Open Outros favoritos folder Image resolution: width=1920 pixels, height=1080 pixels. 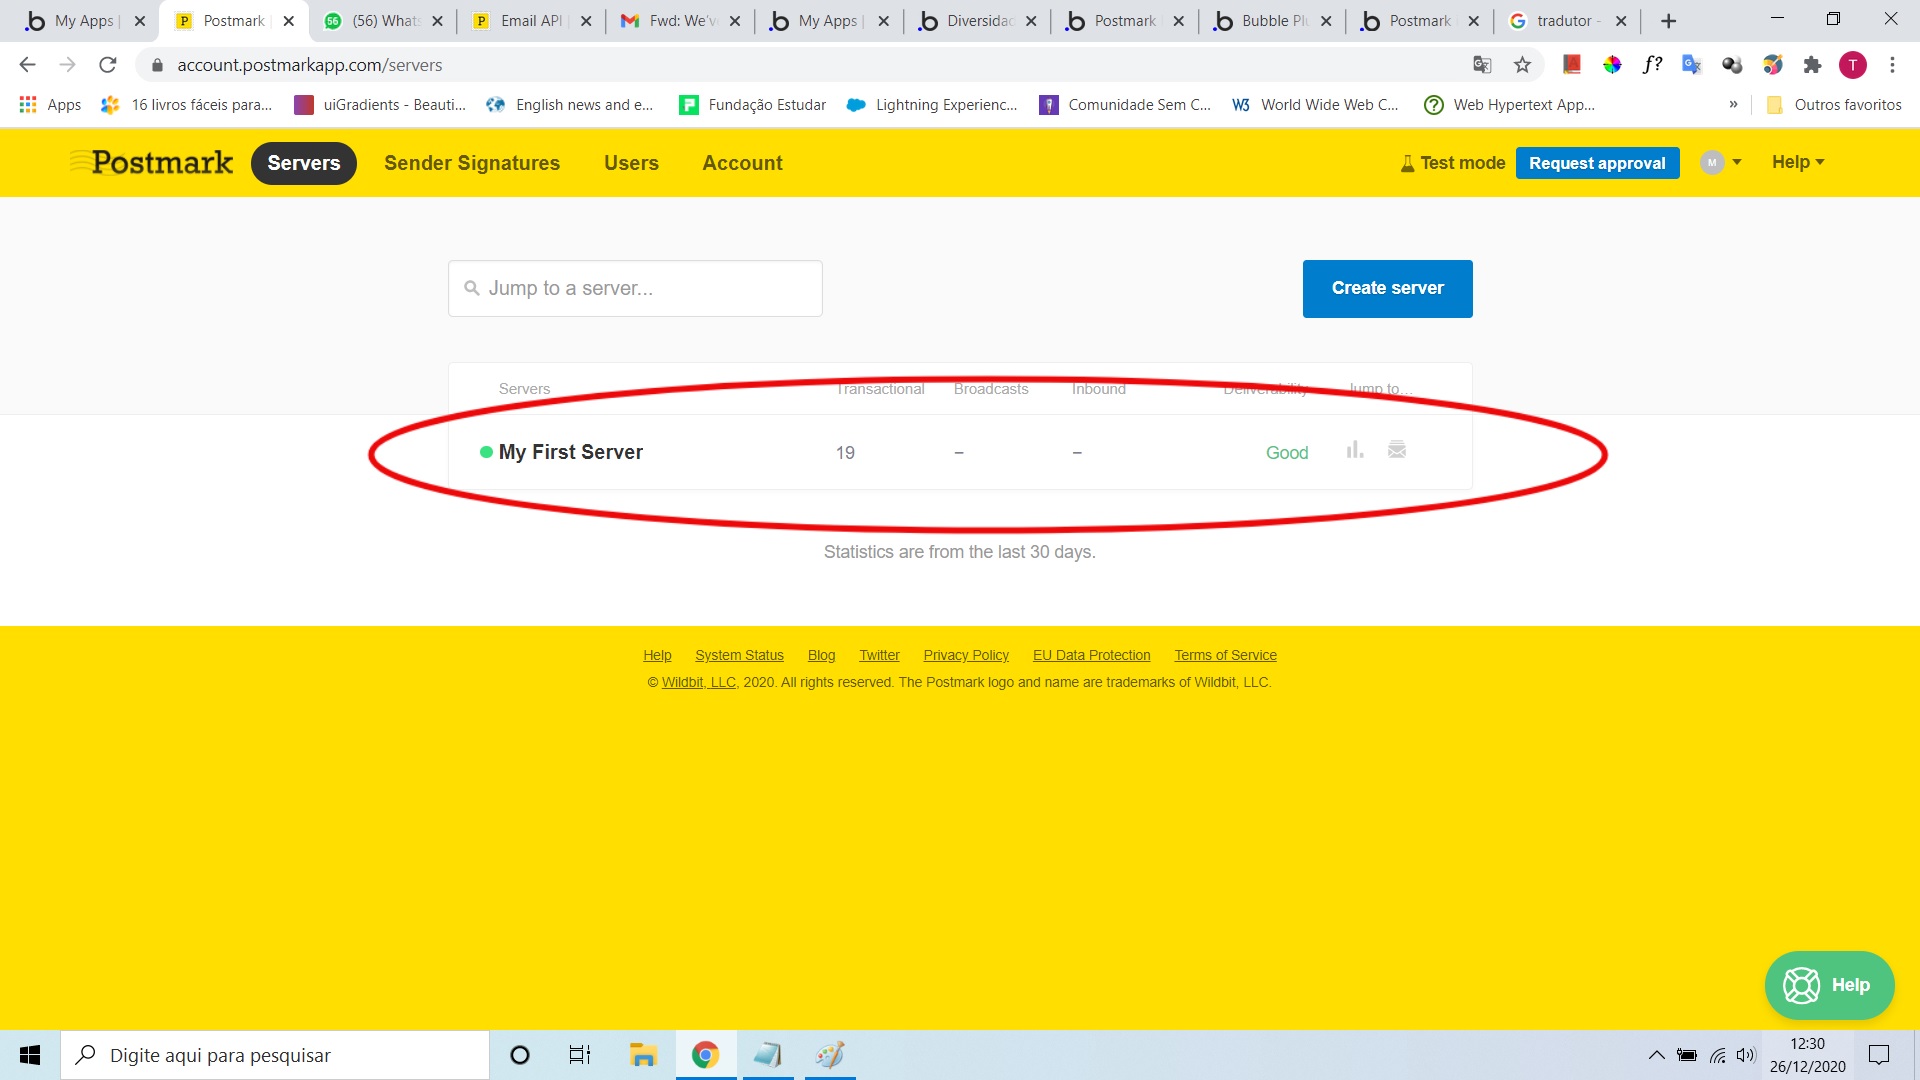[1834, 105]
